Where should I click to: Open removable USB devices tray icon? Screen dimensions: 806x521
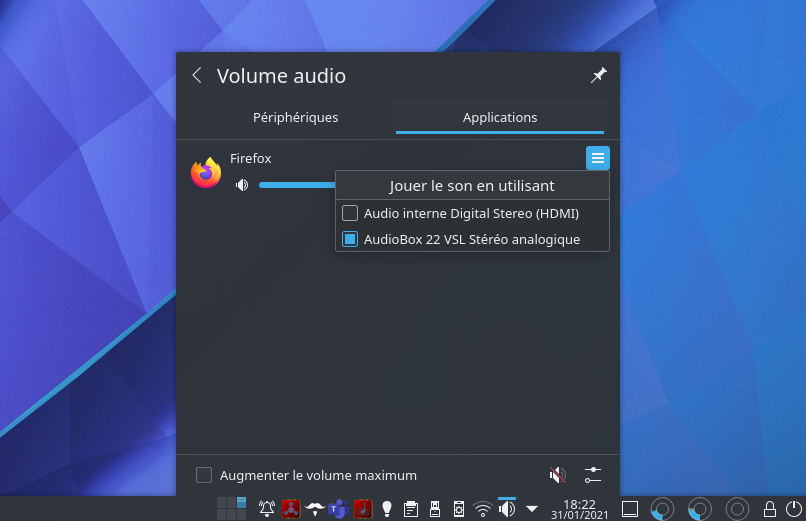click(435, 509)
